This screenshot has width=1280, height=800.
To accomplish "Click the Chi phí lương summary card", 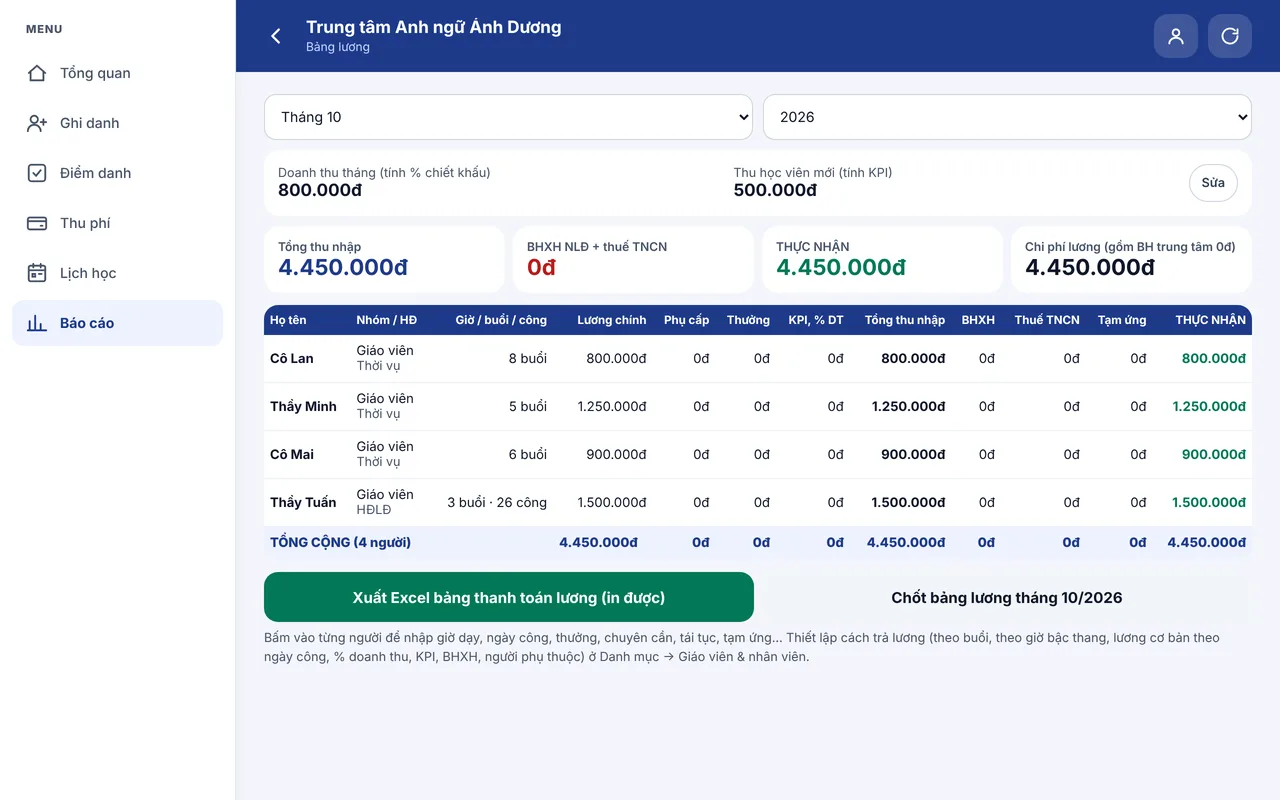I will point(1131,259).
